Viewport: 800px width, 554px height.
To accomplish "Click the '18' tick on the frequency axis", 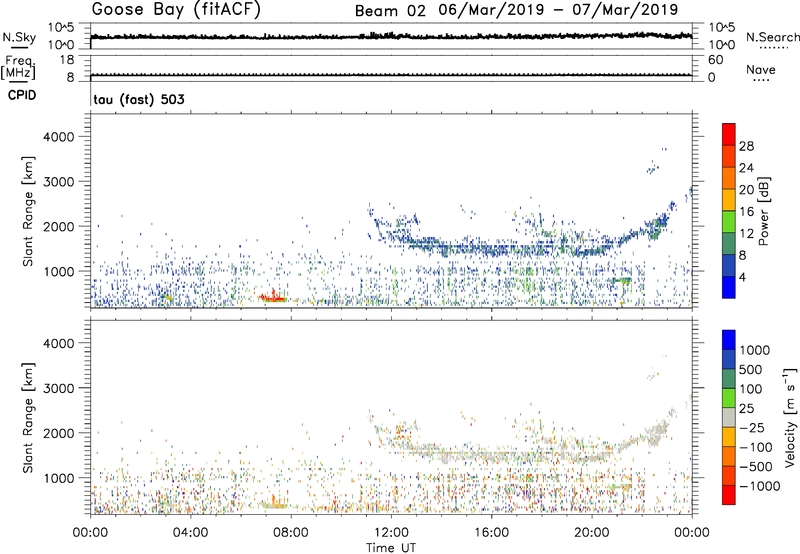I will (x=67, y=60).
